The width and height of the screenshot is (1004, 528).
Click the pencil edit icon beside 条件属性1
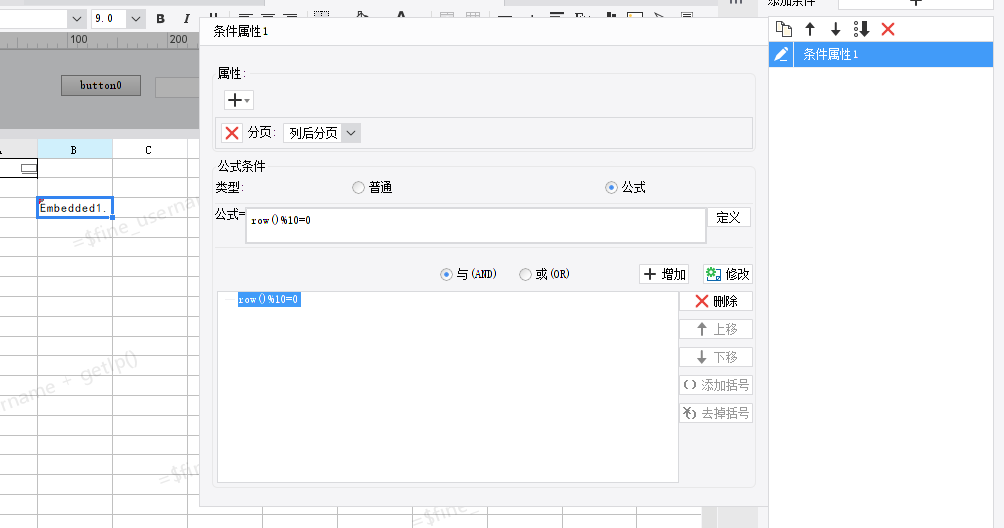coord(781,55)
